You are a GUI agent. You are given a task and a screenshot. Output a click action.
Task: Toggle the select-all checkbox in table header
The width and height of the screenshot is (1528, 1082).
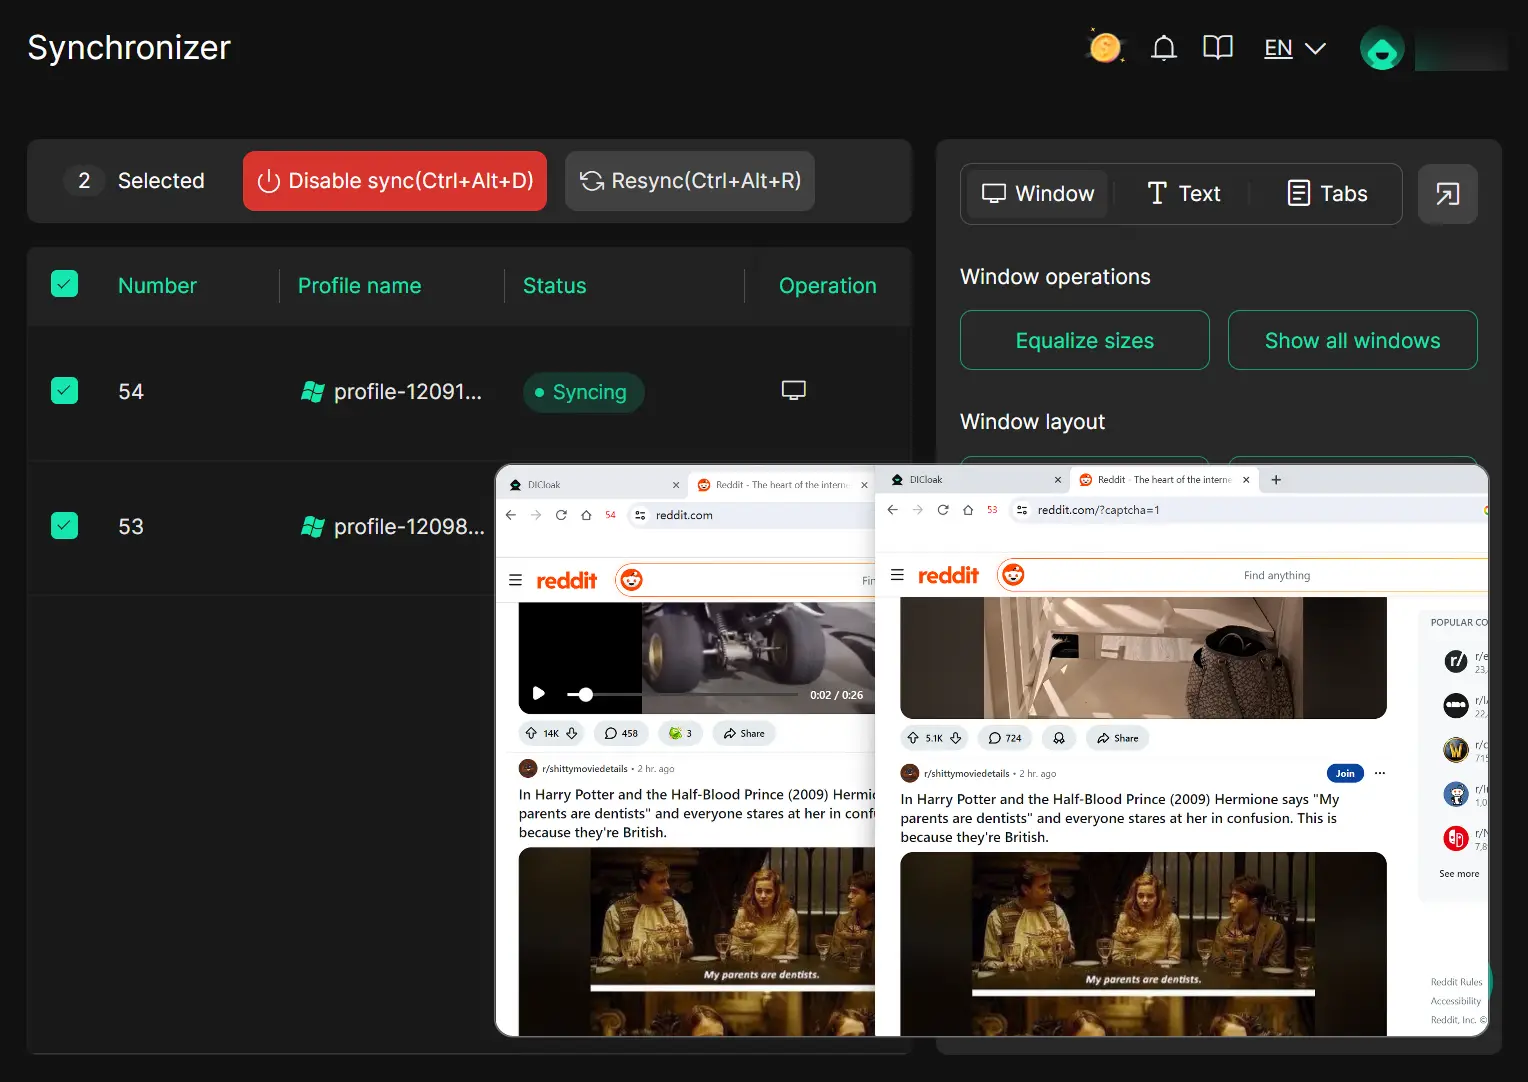click(x=65, y=284)
